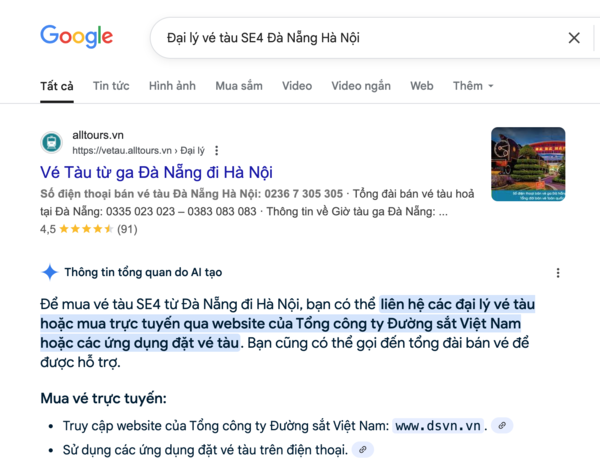Image resolution: width=600 pixels, height=458 pixels.
Task: Click the Google logo
Action: 77,36
